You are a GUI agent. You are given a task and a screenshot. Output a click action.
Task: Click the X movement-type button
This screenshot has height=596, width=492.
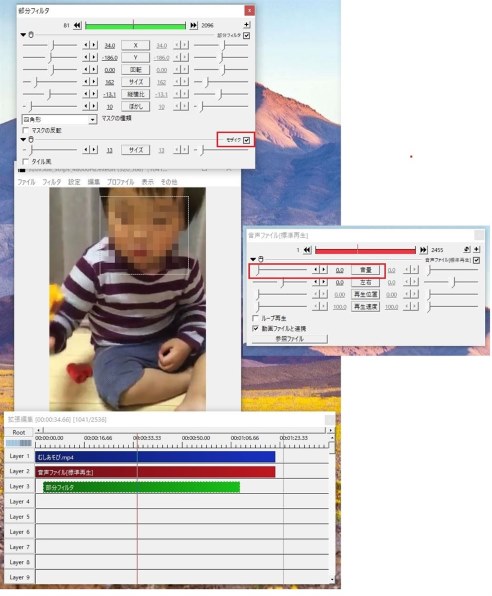pos(135,45)
